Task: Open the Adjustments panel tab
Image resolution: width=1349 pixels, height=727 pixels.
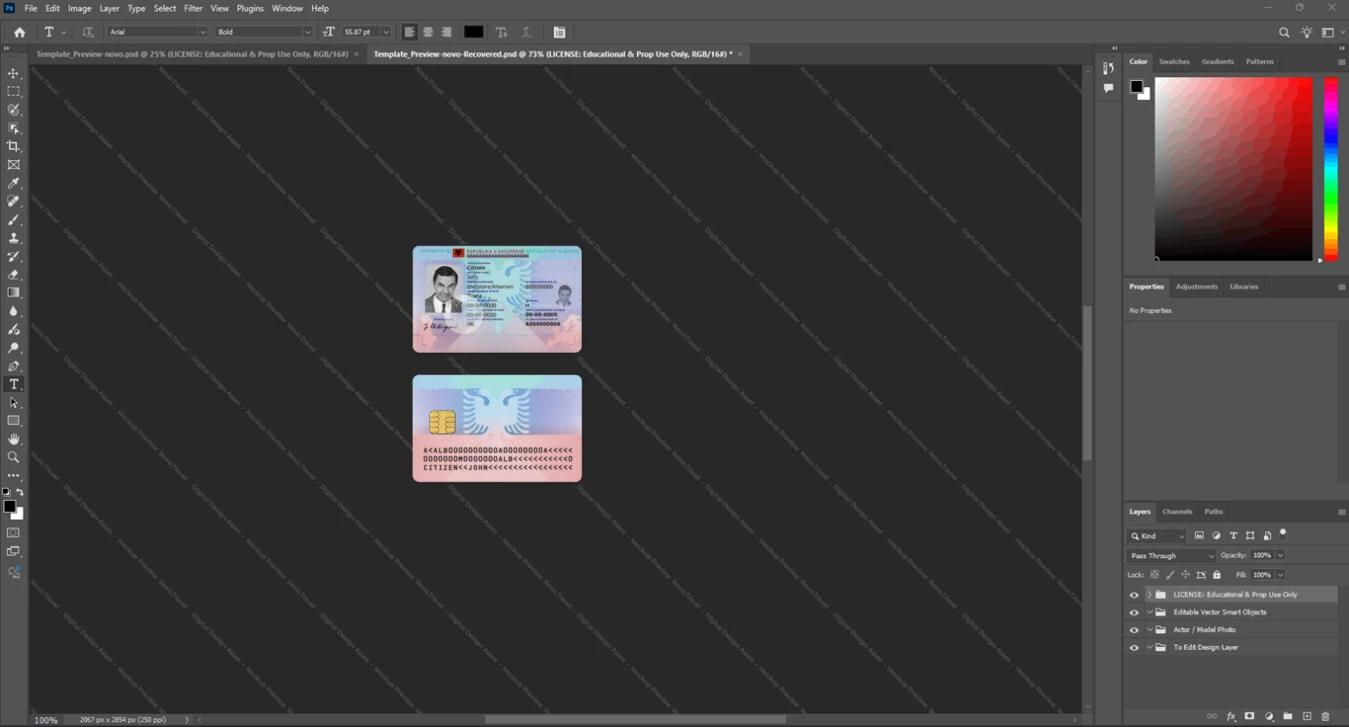Action: pyautogui.click(x=1196, y=286)
